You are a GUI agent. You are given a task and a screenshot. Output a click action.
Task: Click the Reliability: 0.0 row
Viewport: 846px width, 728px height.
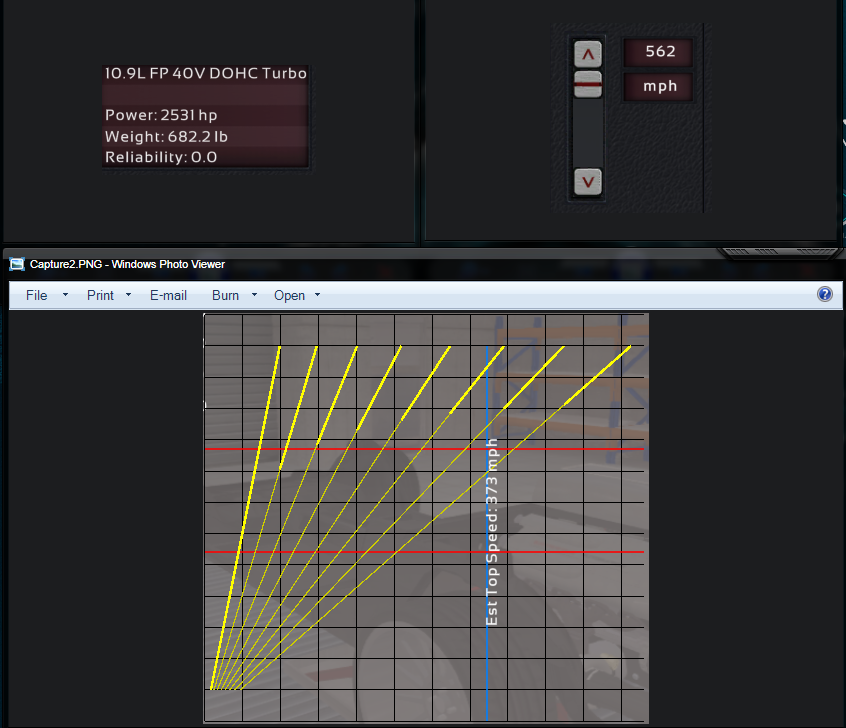pyautogui.click(x=161, y=157)
